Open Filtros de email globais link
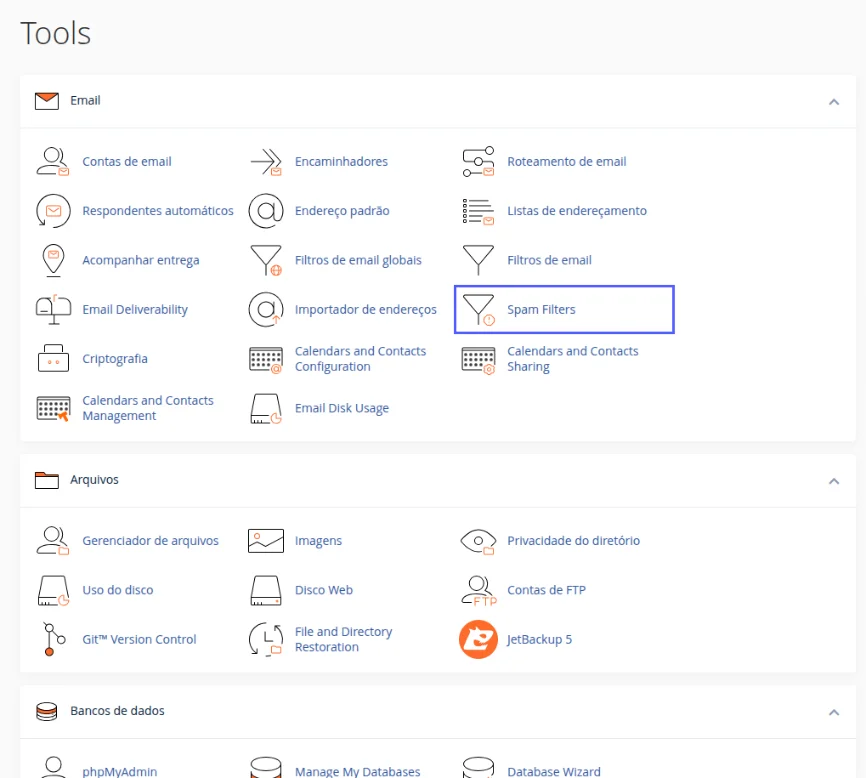 358,260
